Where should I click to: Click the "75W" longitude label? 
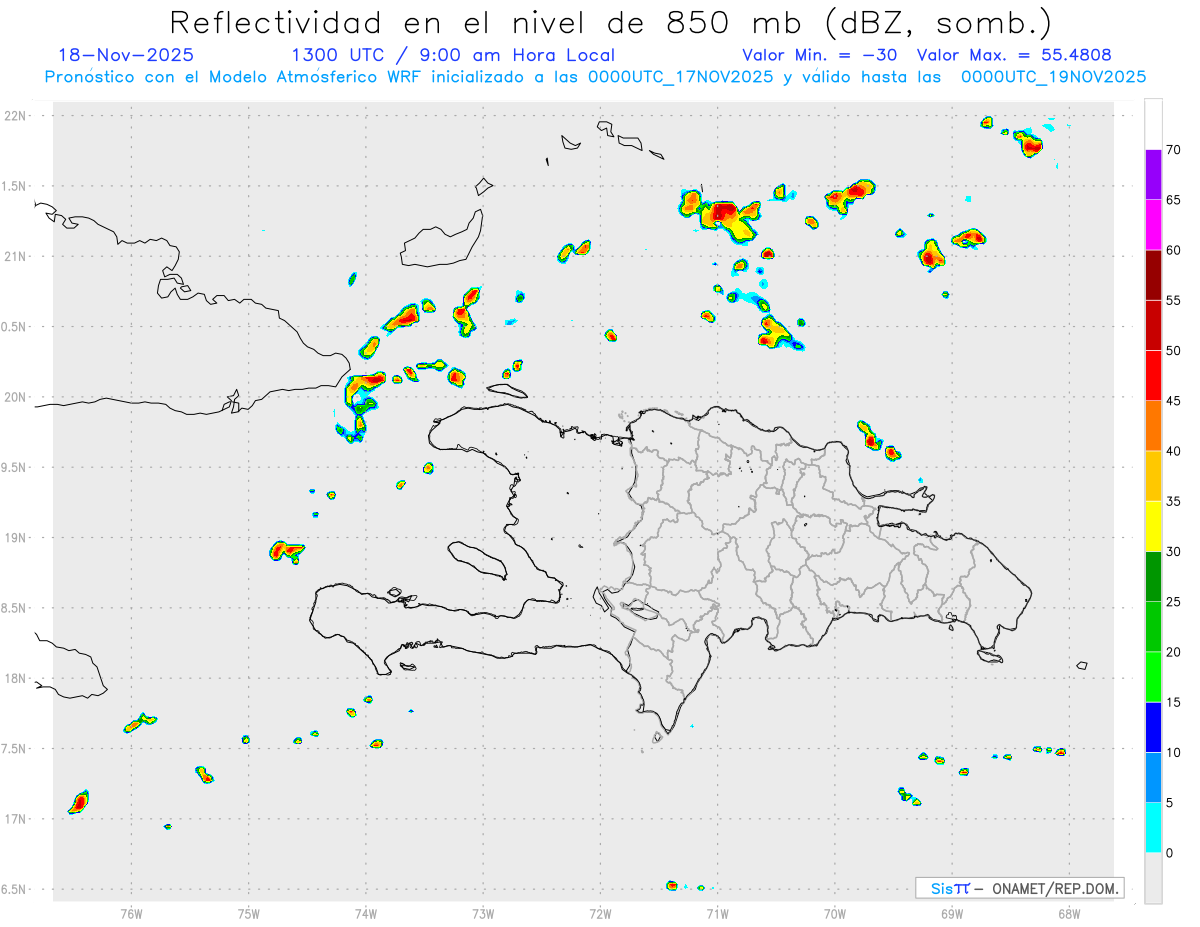[249, 913]
